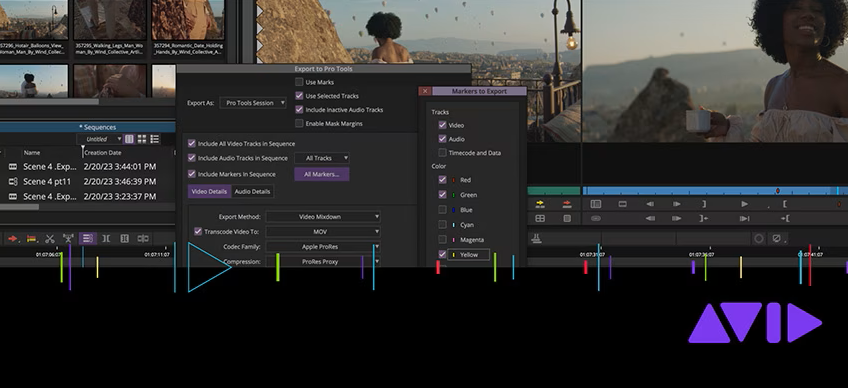The image size is (848, 388).
Task: Click the panel layout icon right of Overwrite
Action: [595, 204]
